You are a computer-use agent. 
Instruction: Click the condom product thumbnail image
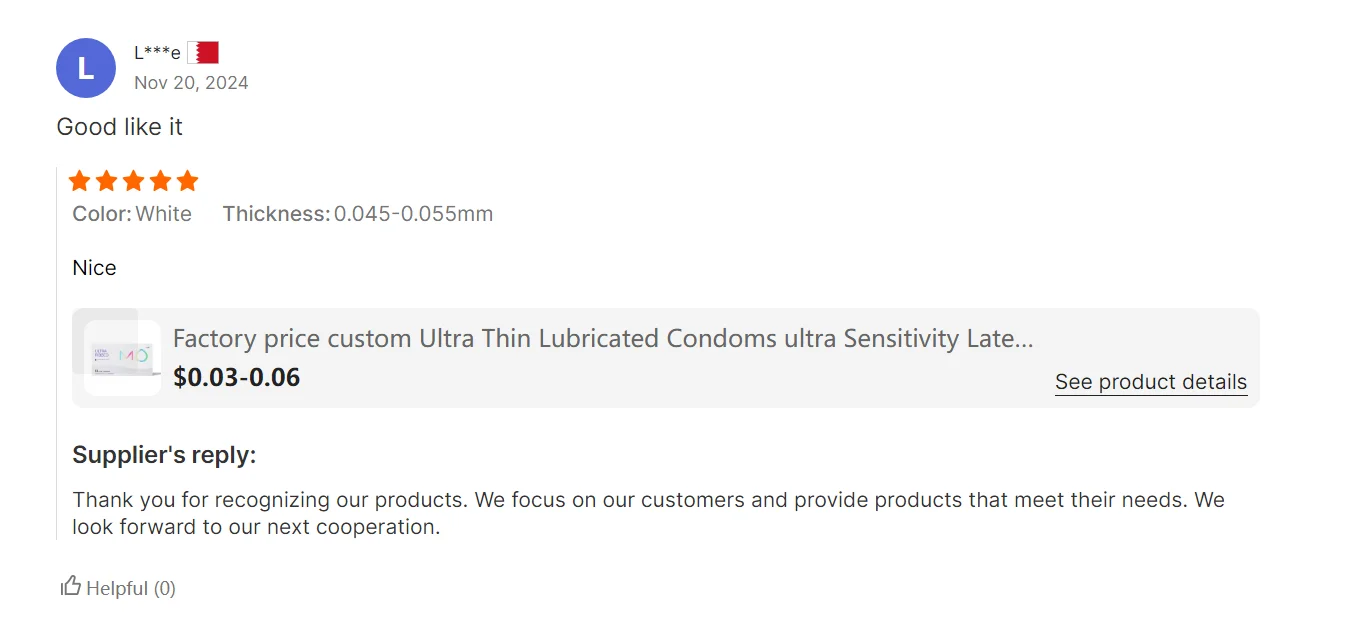[x=122, y=358]
